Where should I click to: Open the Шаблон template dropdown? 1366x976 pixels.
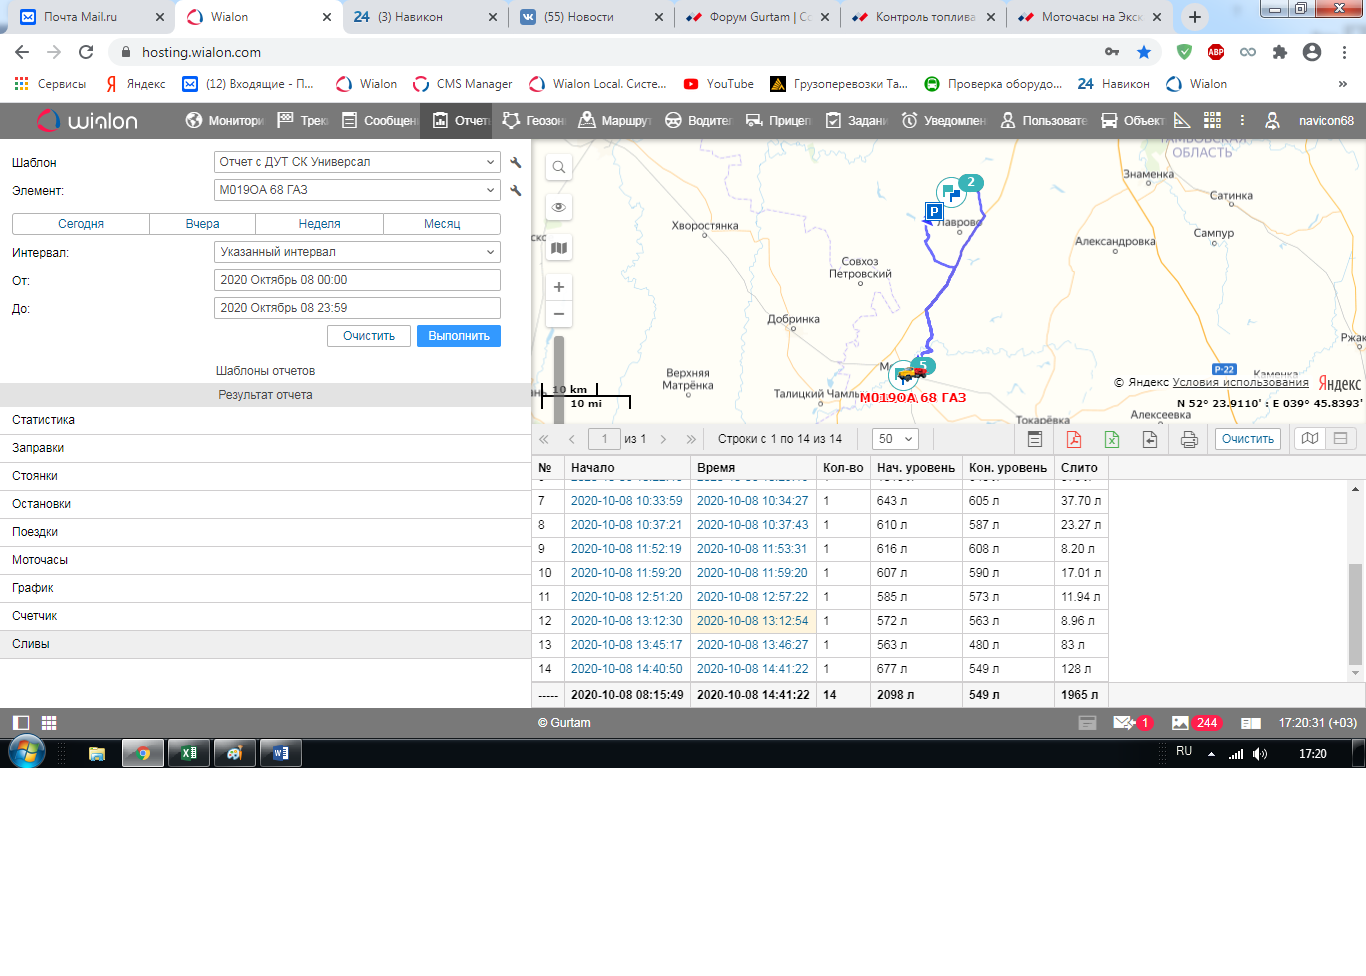pos(357,162)
